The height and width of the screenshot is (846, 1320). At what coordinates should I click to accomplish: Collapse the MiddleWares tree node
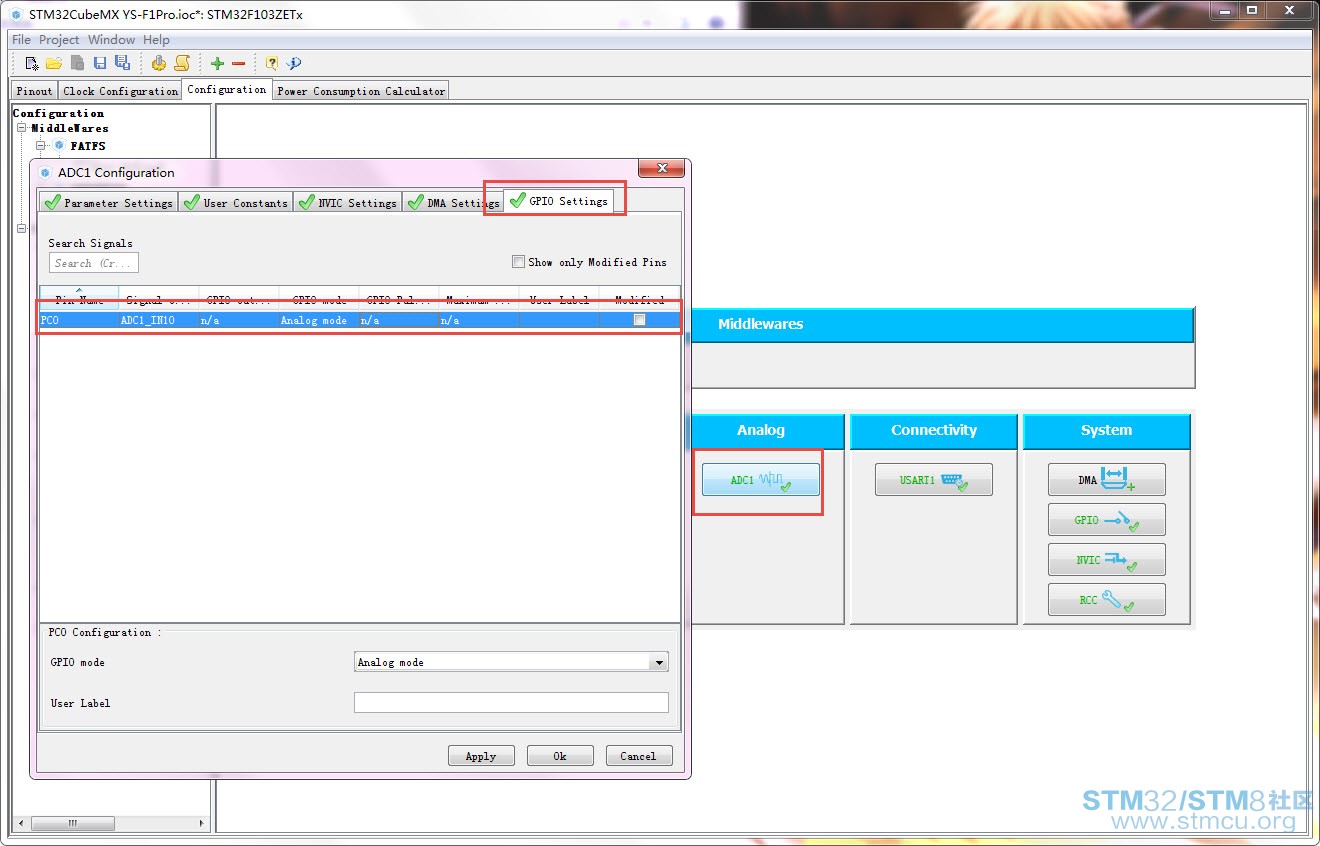(x=22, y=128)
